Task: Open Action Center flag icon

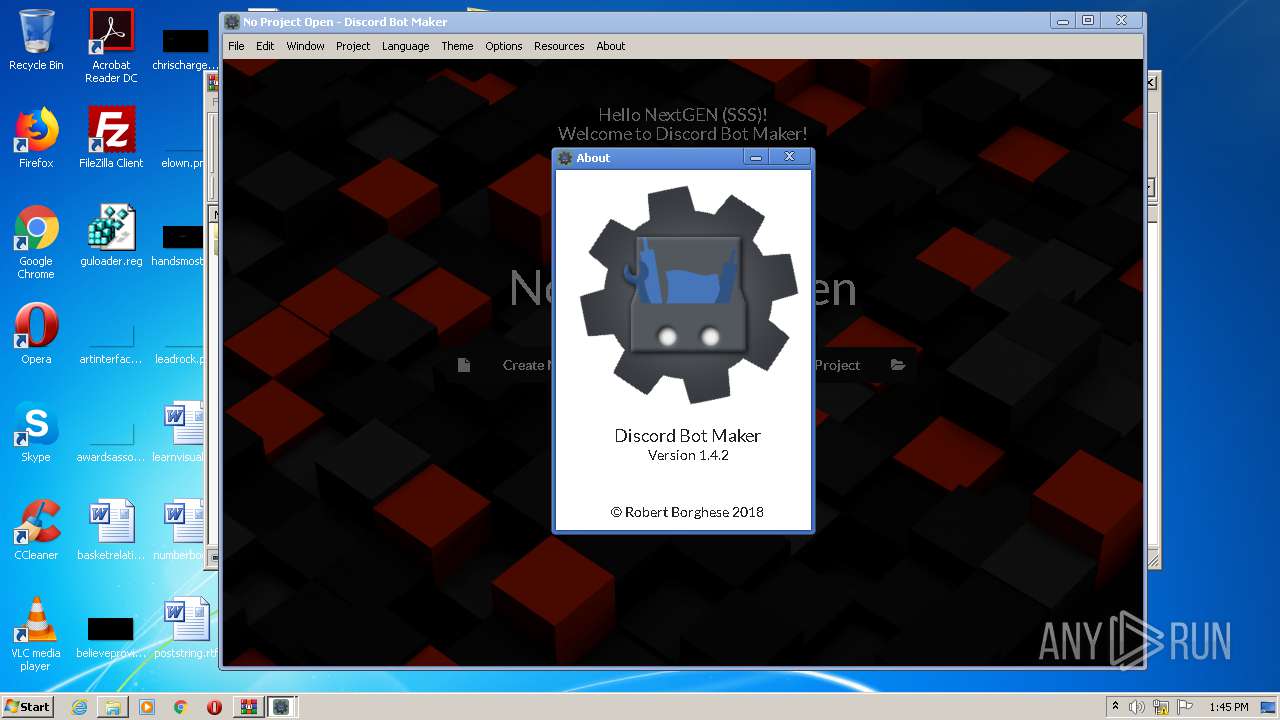Action: coord(1185,707)
